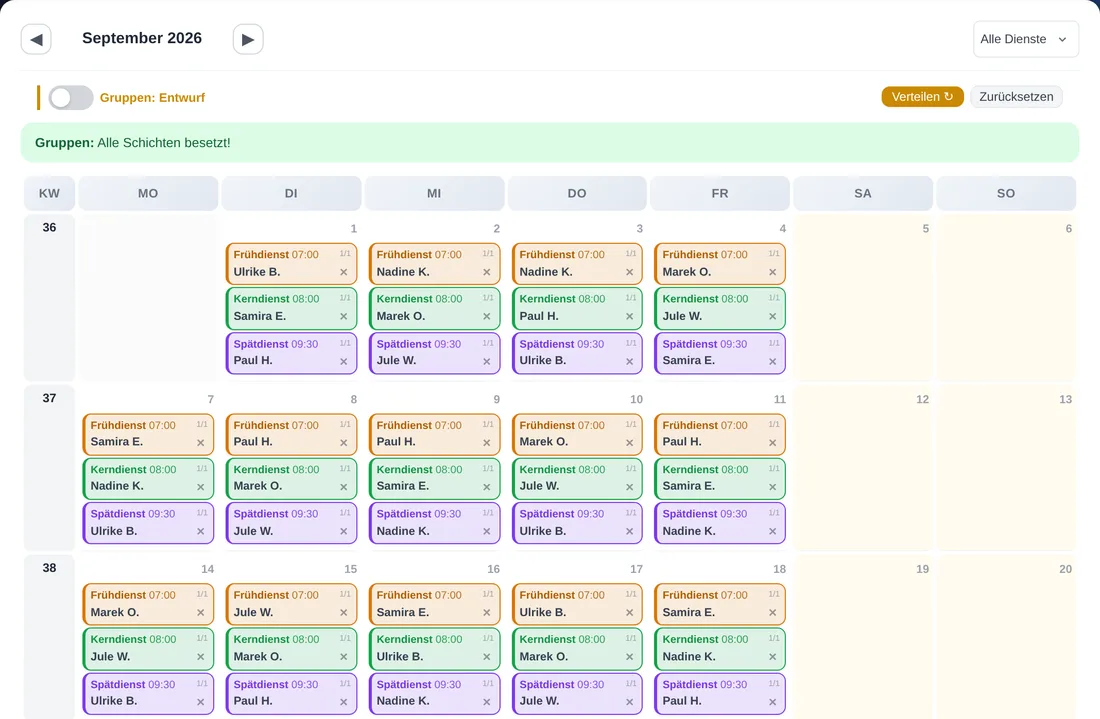The height and width of the screenshot is (719, 1100).
Task: Click the September 2026 month title
Action: pyautogui.click(x=142, y=39)
